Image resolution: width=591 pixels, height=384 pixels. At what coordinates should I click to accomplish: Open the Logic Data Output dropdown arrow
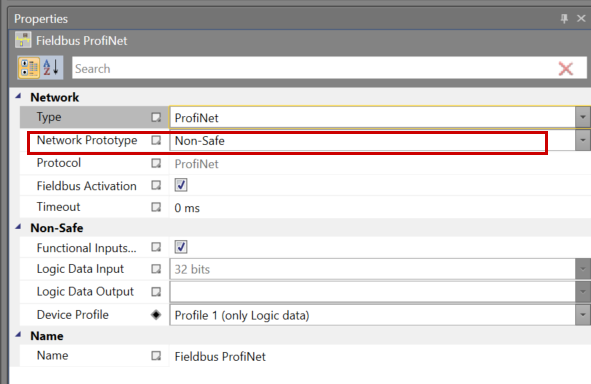(583, 292)
